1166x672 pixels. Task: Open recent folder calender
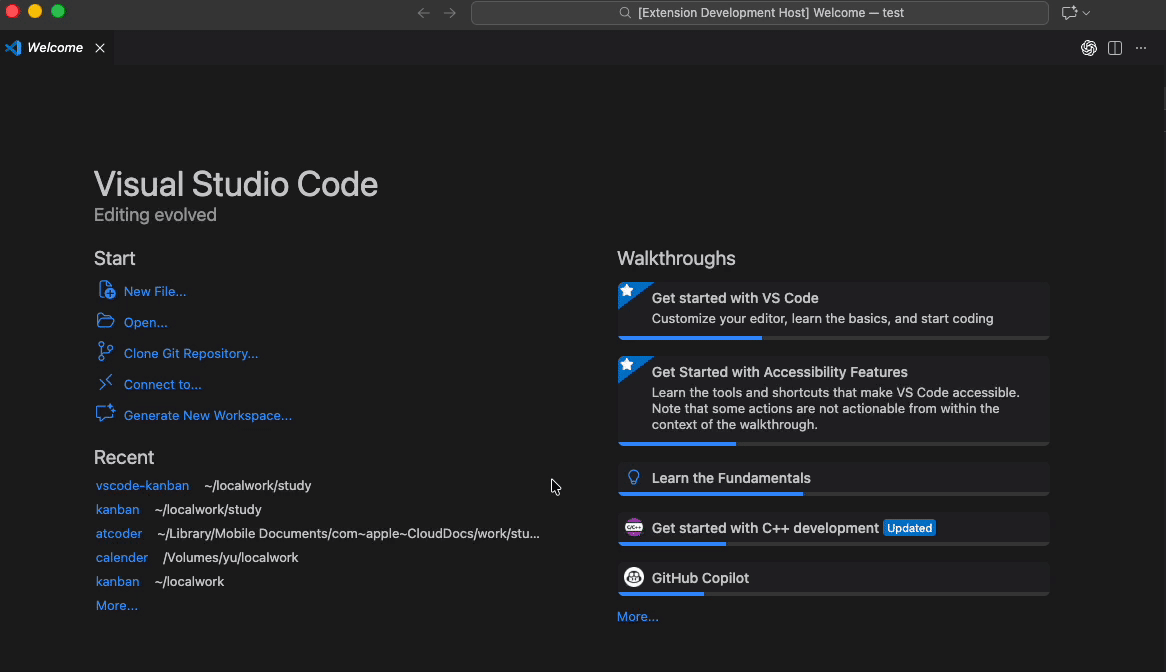pos(122,558)
